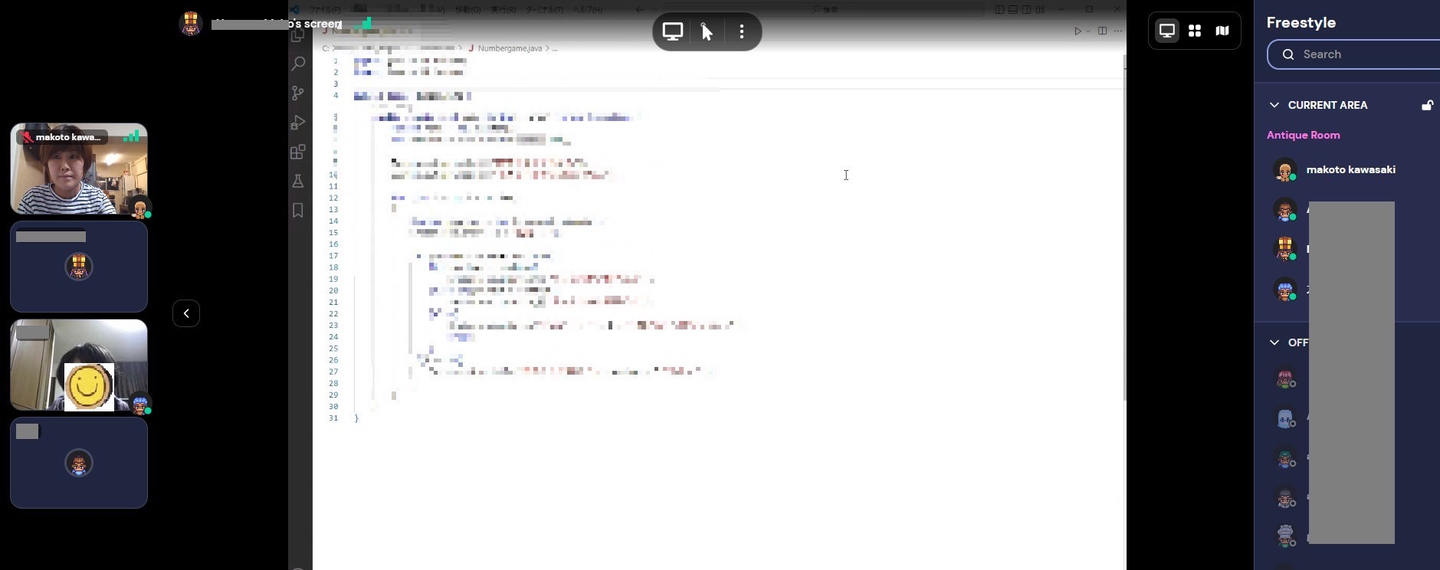Open Source Control in shared VS Code sidebar

tap(298, 93)
